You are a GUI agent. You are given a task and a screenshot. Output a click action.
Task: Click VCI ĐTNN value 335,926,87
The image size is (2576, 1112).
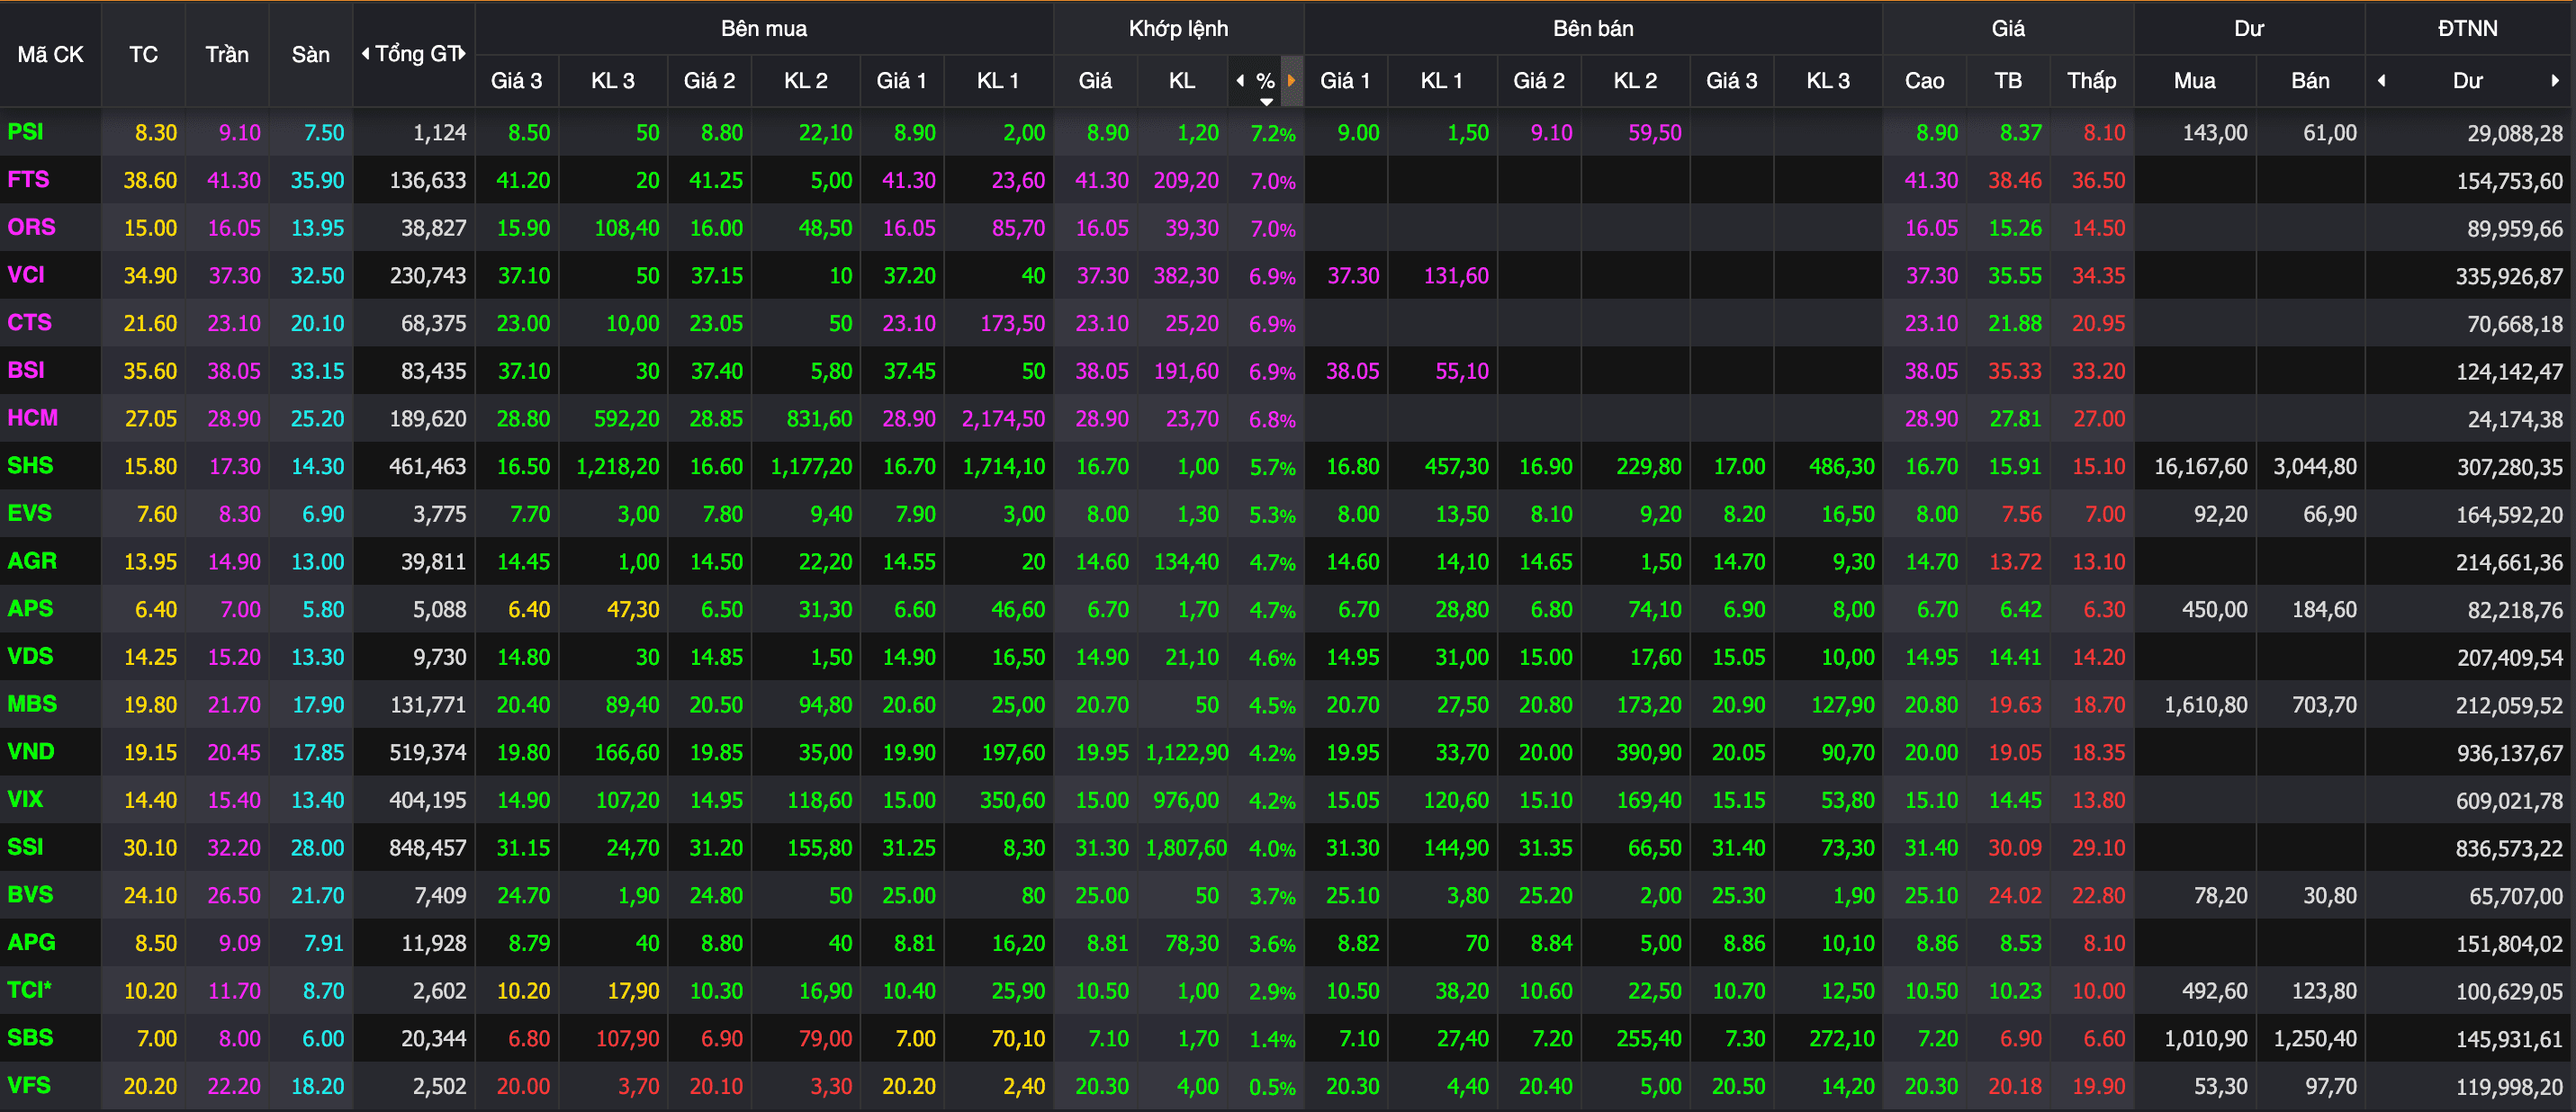[x=2509, y=277]
